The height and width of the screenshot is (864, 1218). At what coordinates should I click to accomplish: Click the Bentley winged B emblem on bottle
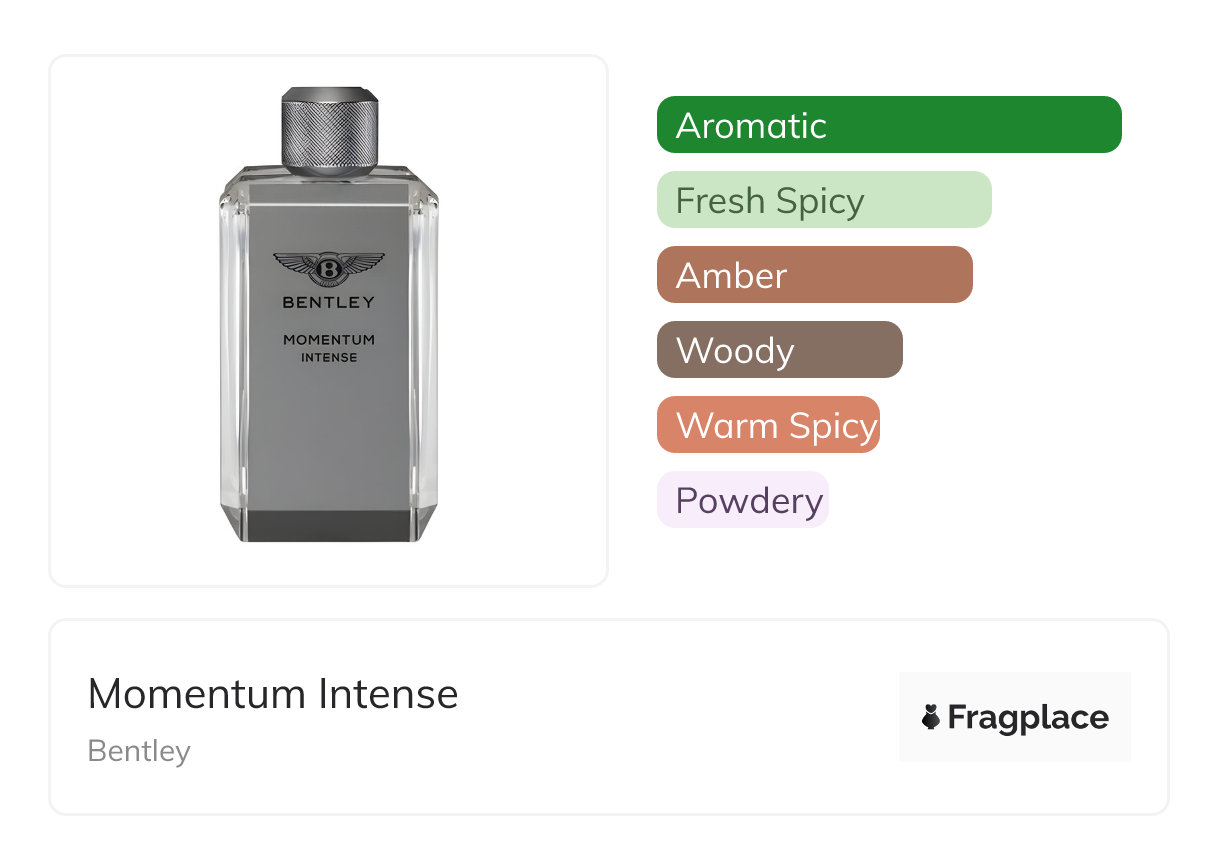coord(328,268)
